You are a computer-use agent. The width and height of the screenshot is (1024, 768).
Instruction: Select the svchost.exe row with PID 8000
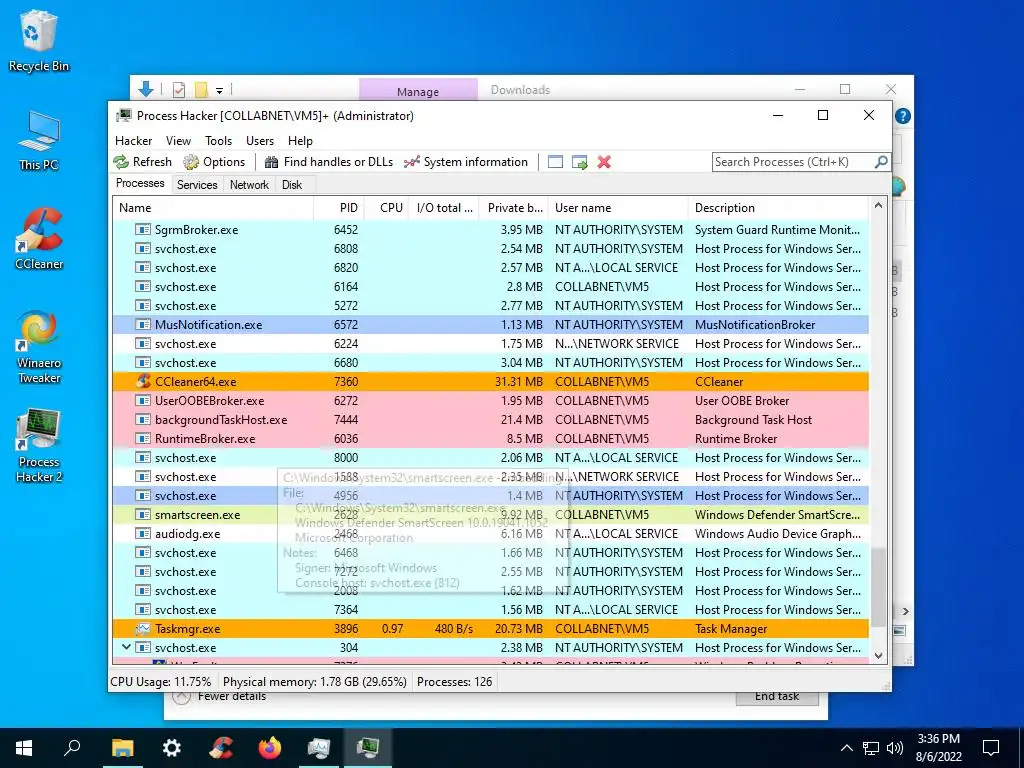pyautogui.click(x=490, y=457)
